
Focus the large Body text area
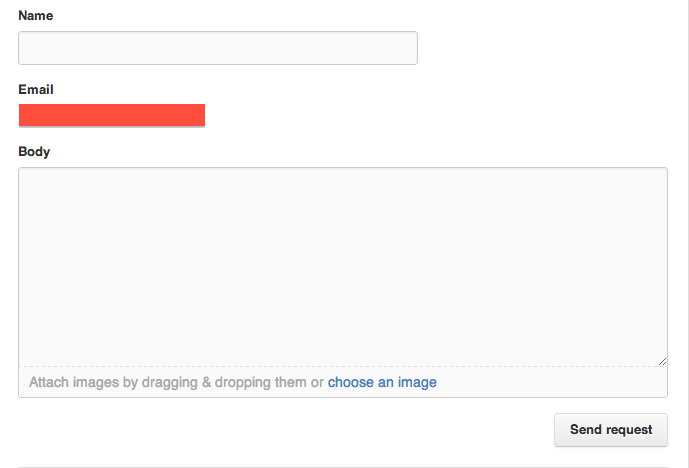(342, 266)
